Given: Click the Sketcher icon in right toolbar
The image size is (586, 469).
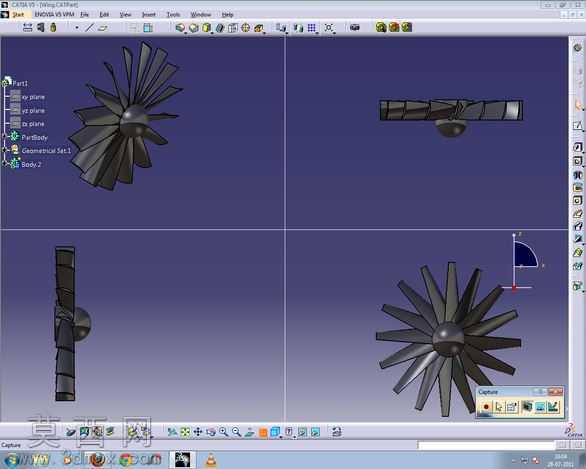Looking at the screenshot, I should coord(578,126).
